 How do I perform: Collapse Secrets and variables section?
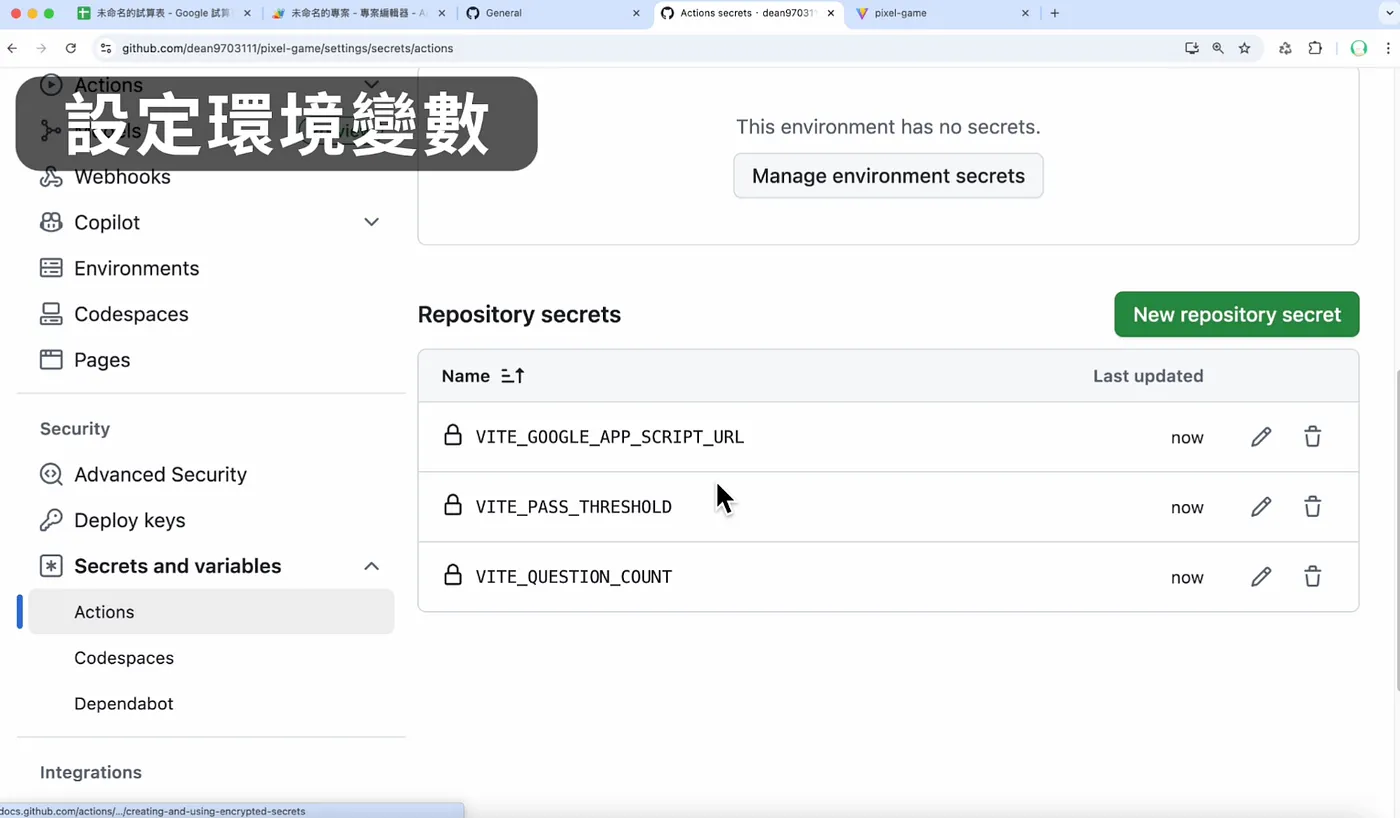[371, 566]
